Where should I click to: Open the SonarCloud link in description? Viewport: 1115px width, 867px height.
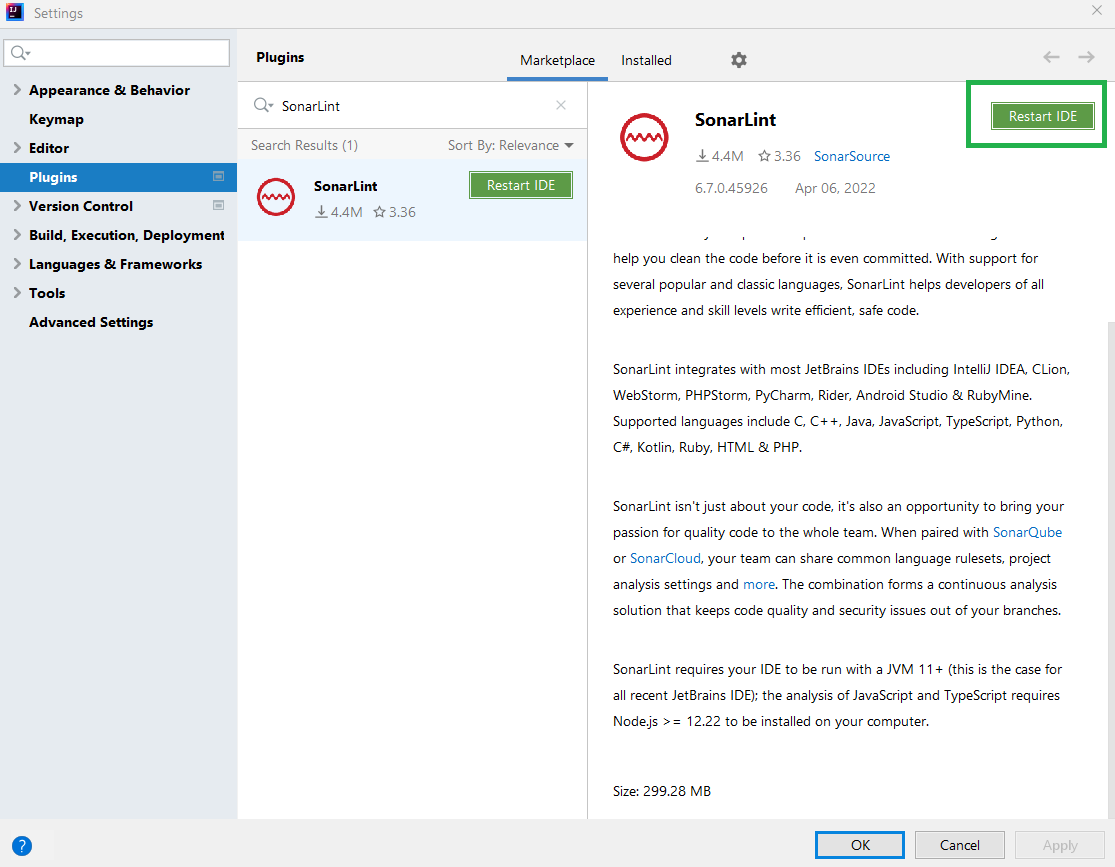click(666, 558)
